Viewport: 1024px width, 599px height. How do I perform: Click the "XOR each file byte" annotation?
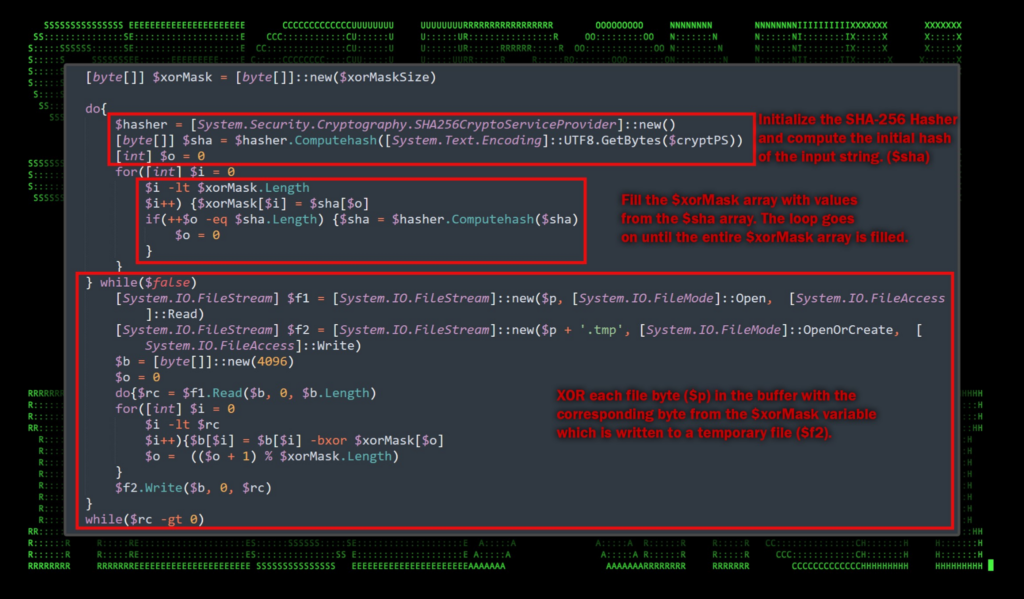click(705, 395)
